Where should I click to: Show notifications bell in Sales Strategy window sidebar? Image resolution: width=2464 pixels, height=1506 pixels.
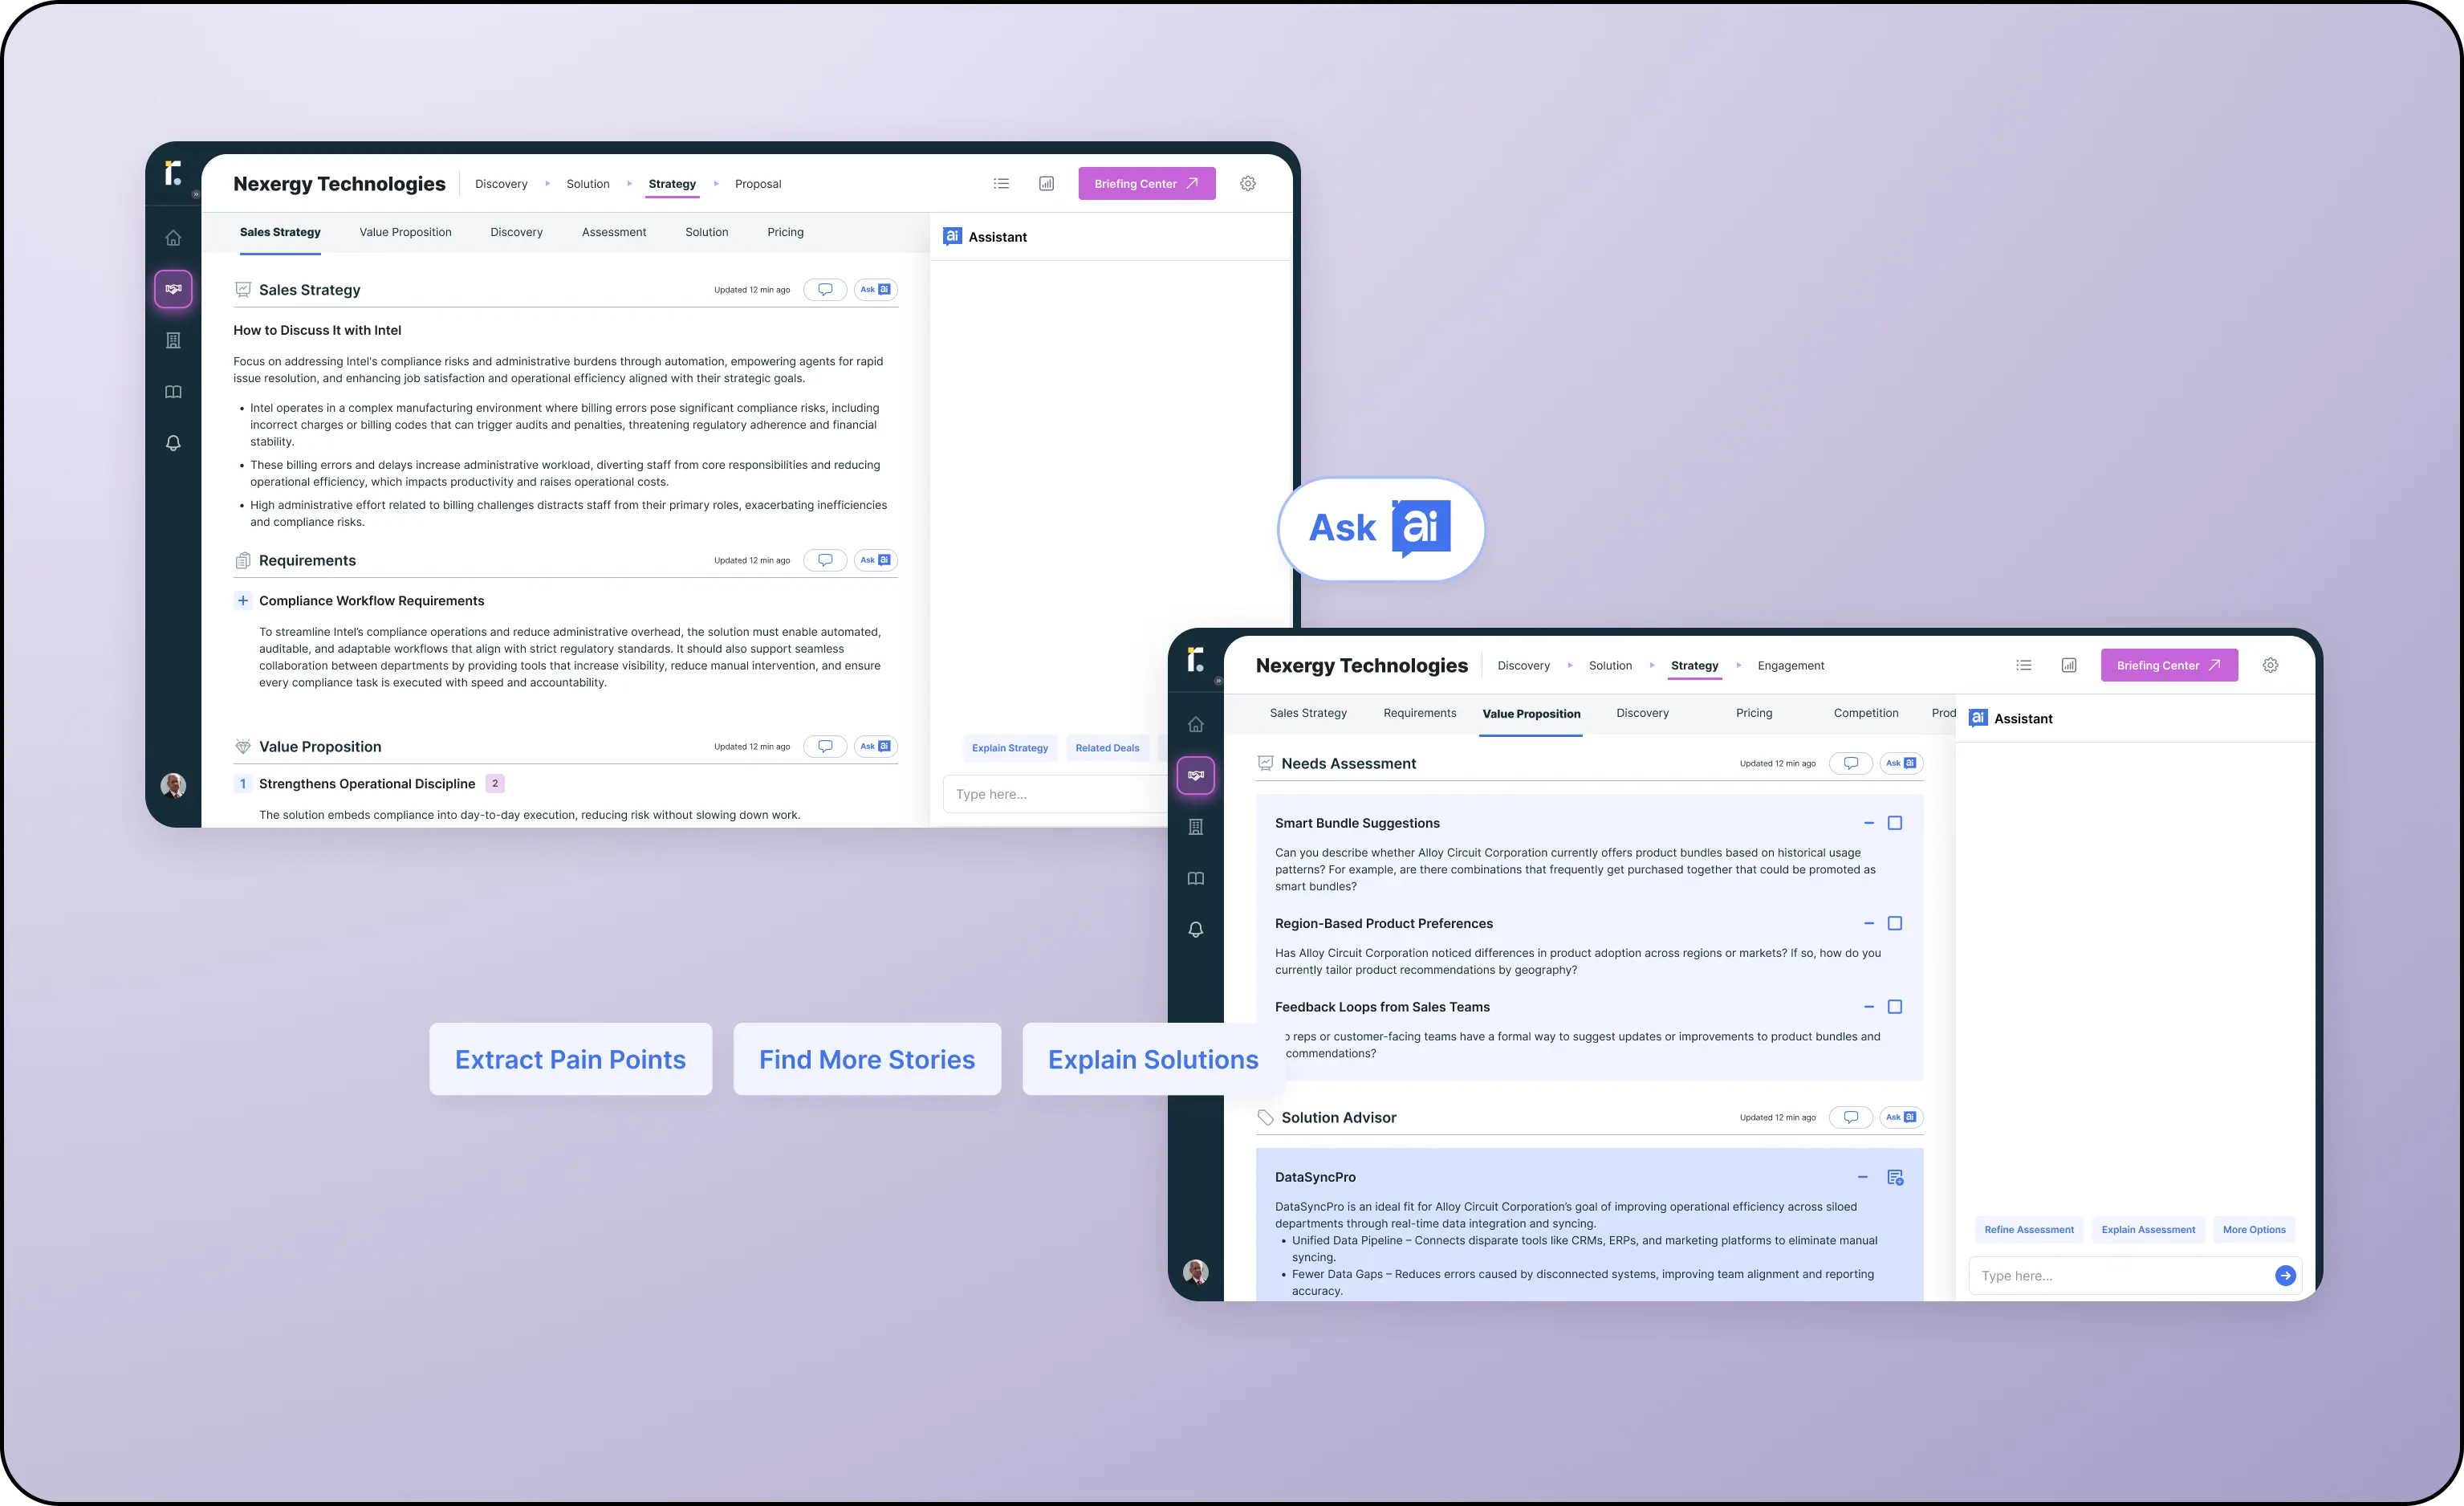tap(173, 443)
